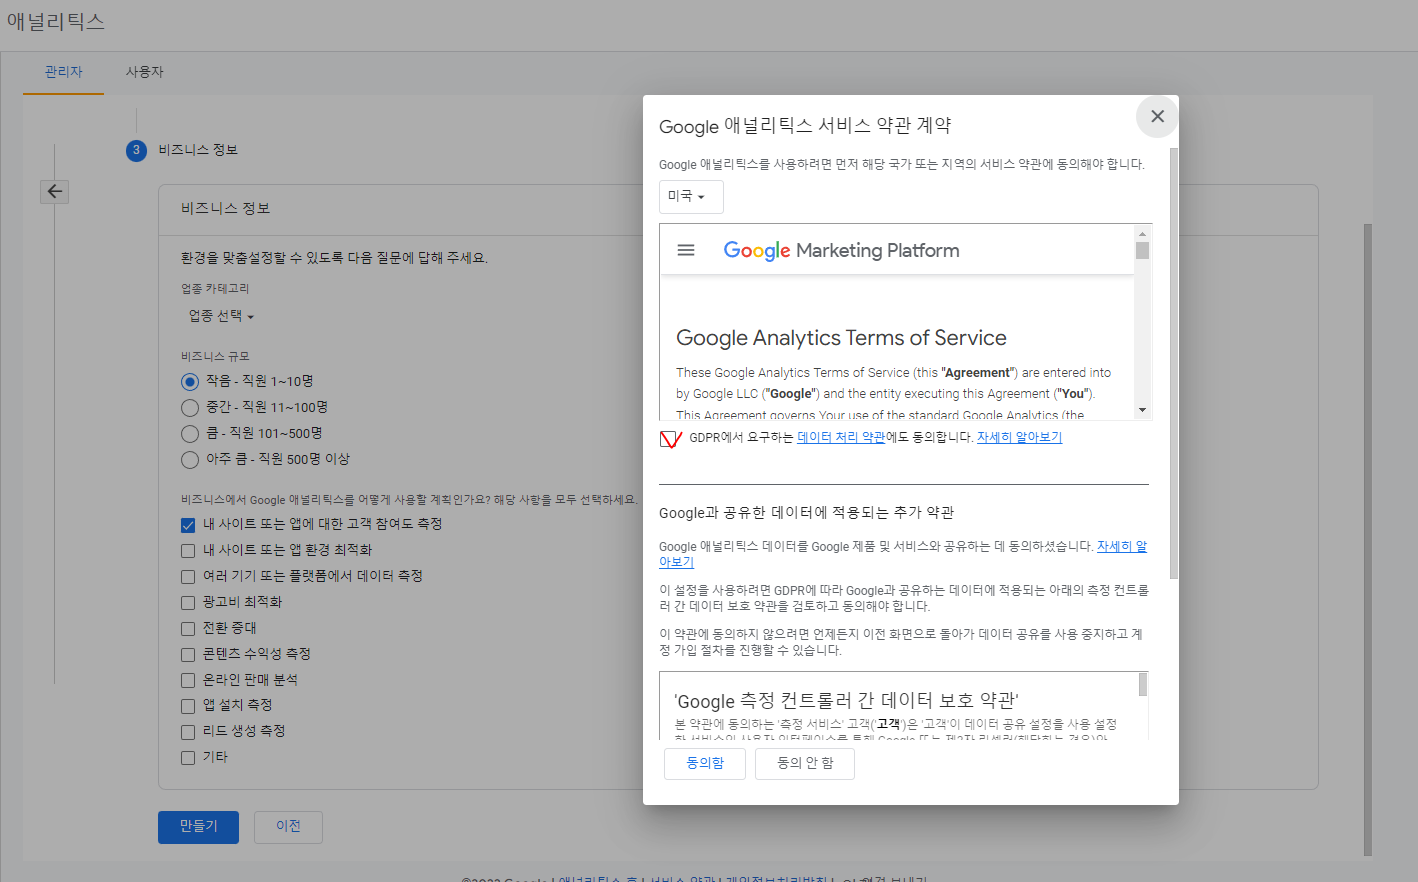Viewport: 1418px width, 882px height.
Task: Select 중간 - 직원 11~100명 radio
Action: click(190, 407)
